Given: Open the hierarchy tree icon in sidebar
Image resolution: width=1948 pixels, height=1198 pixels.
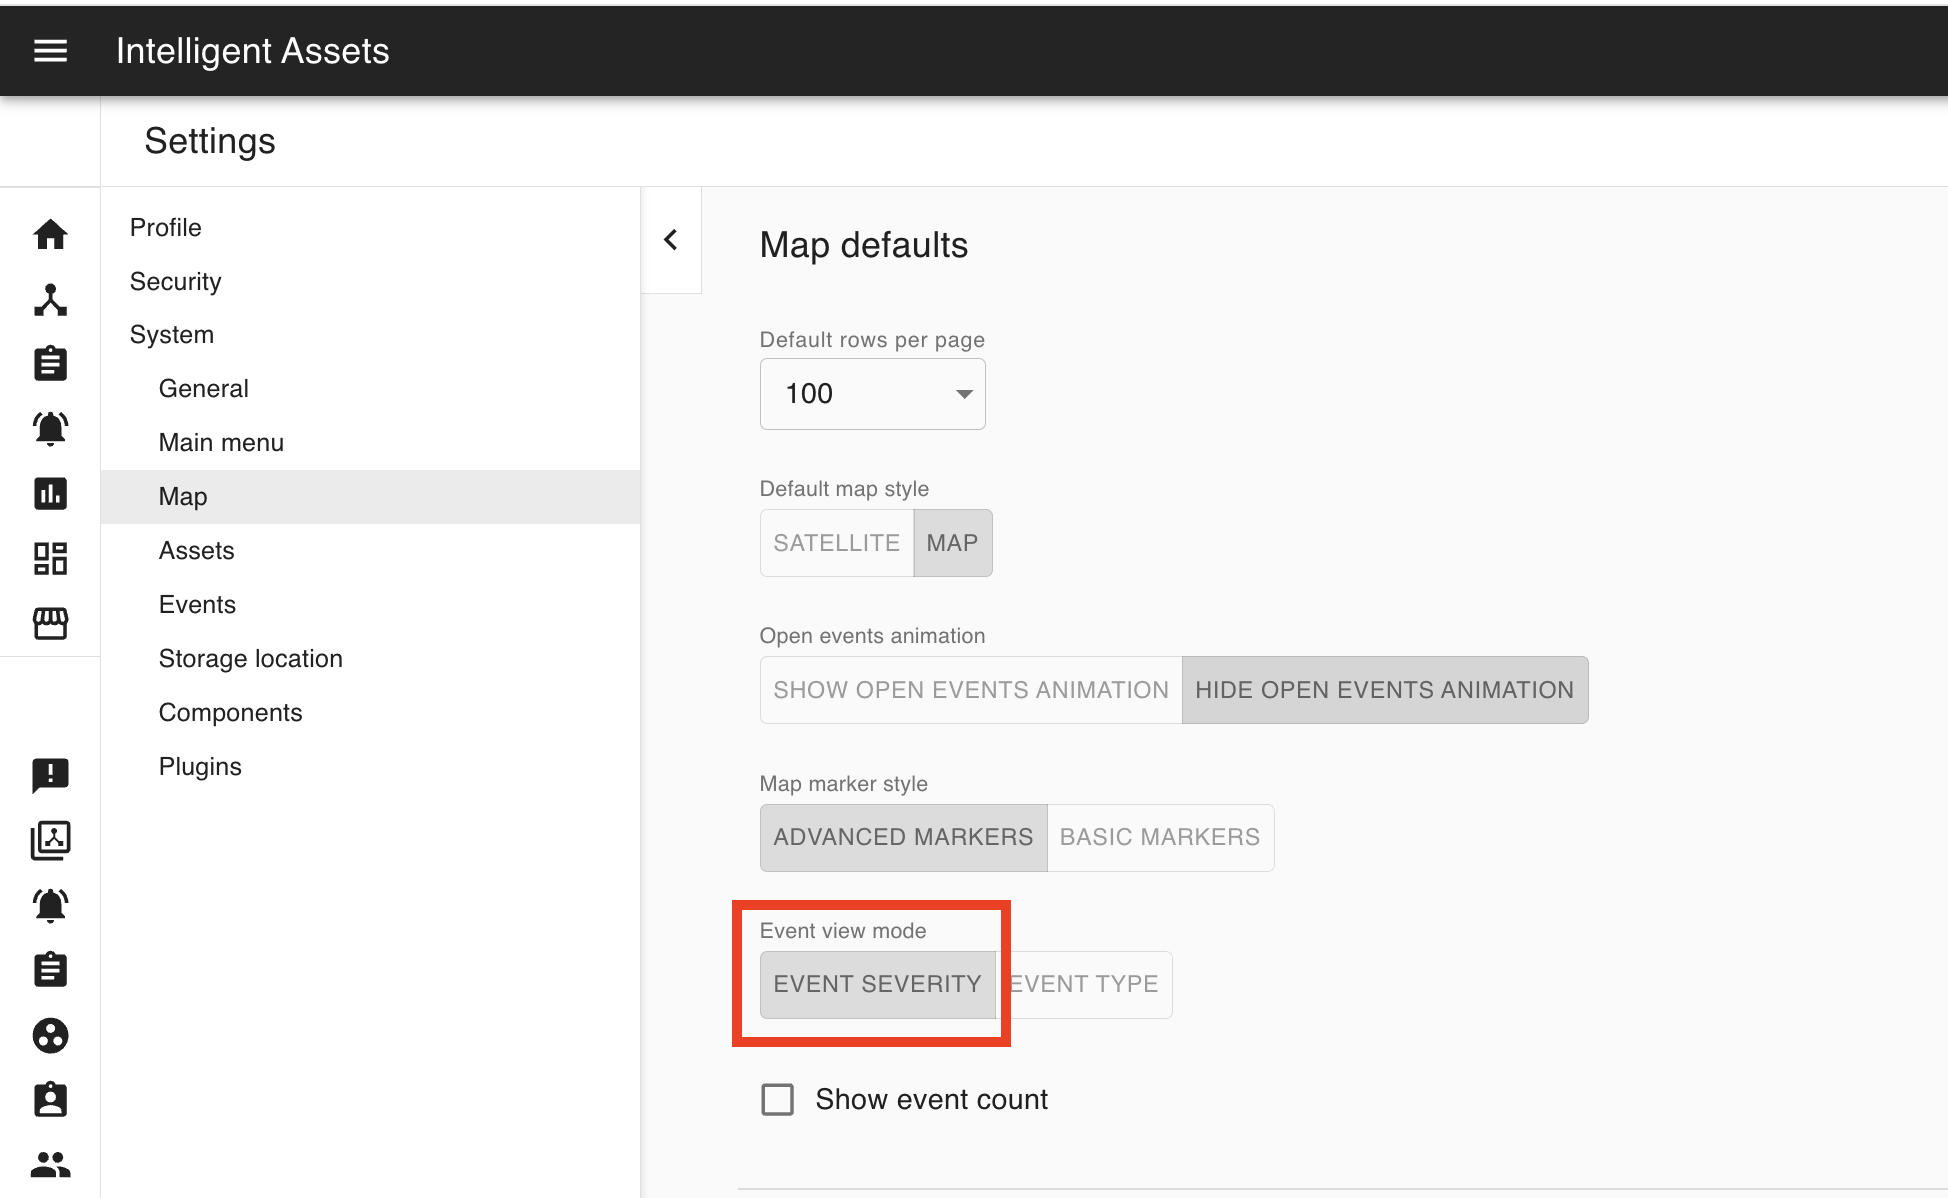Looking at the screenshot, I should point(50,299).
